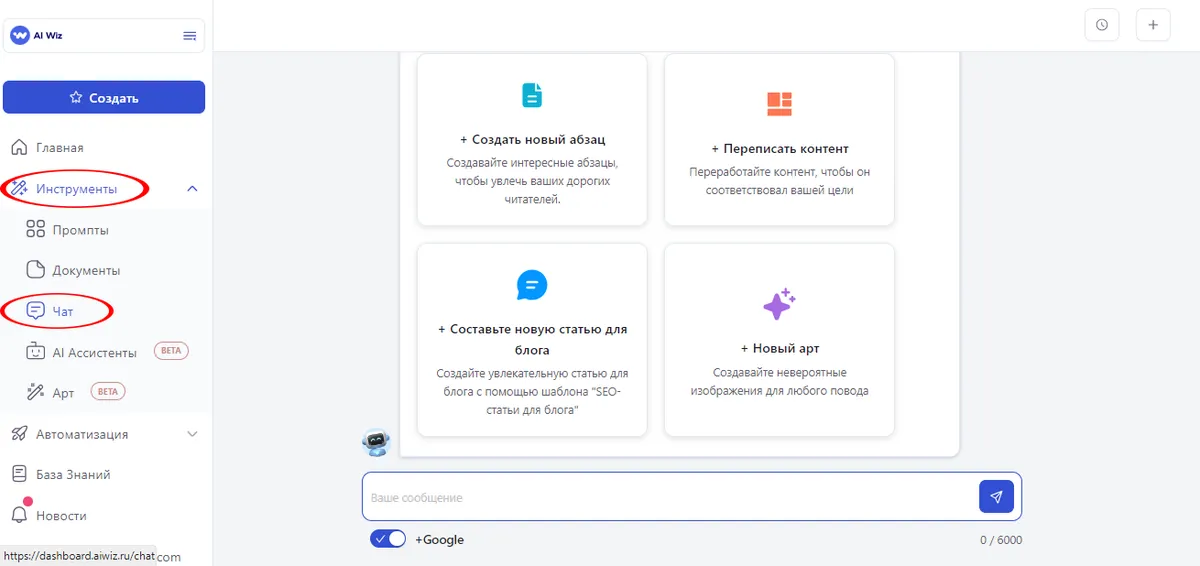The height and width of the screenshot is (566, 1200).
Task: Select the Переписать контент card
Action: (x=779, y=140)
